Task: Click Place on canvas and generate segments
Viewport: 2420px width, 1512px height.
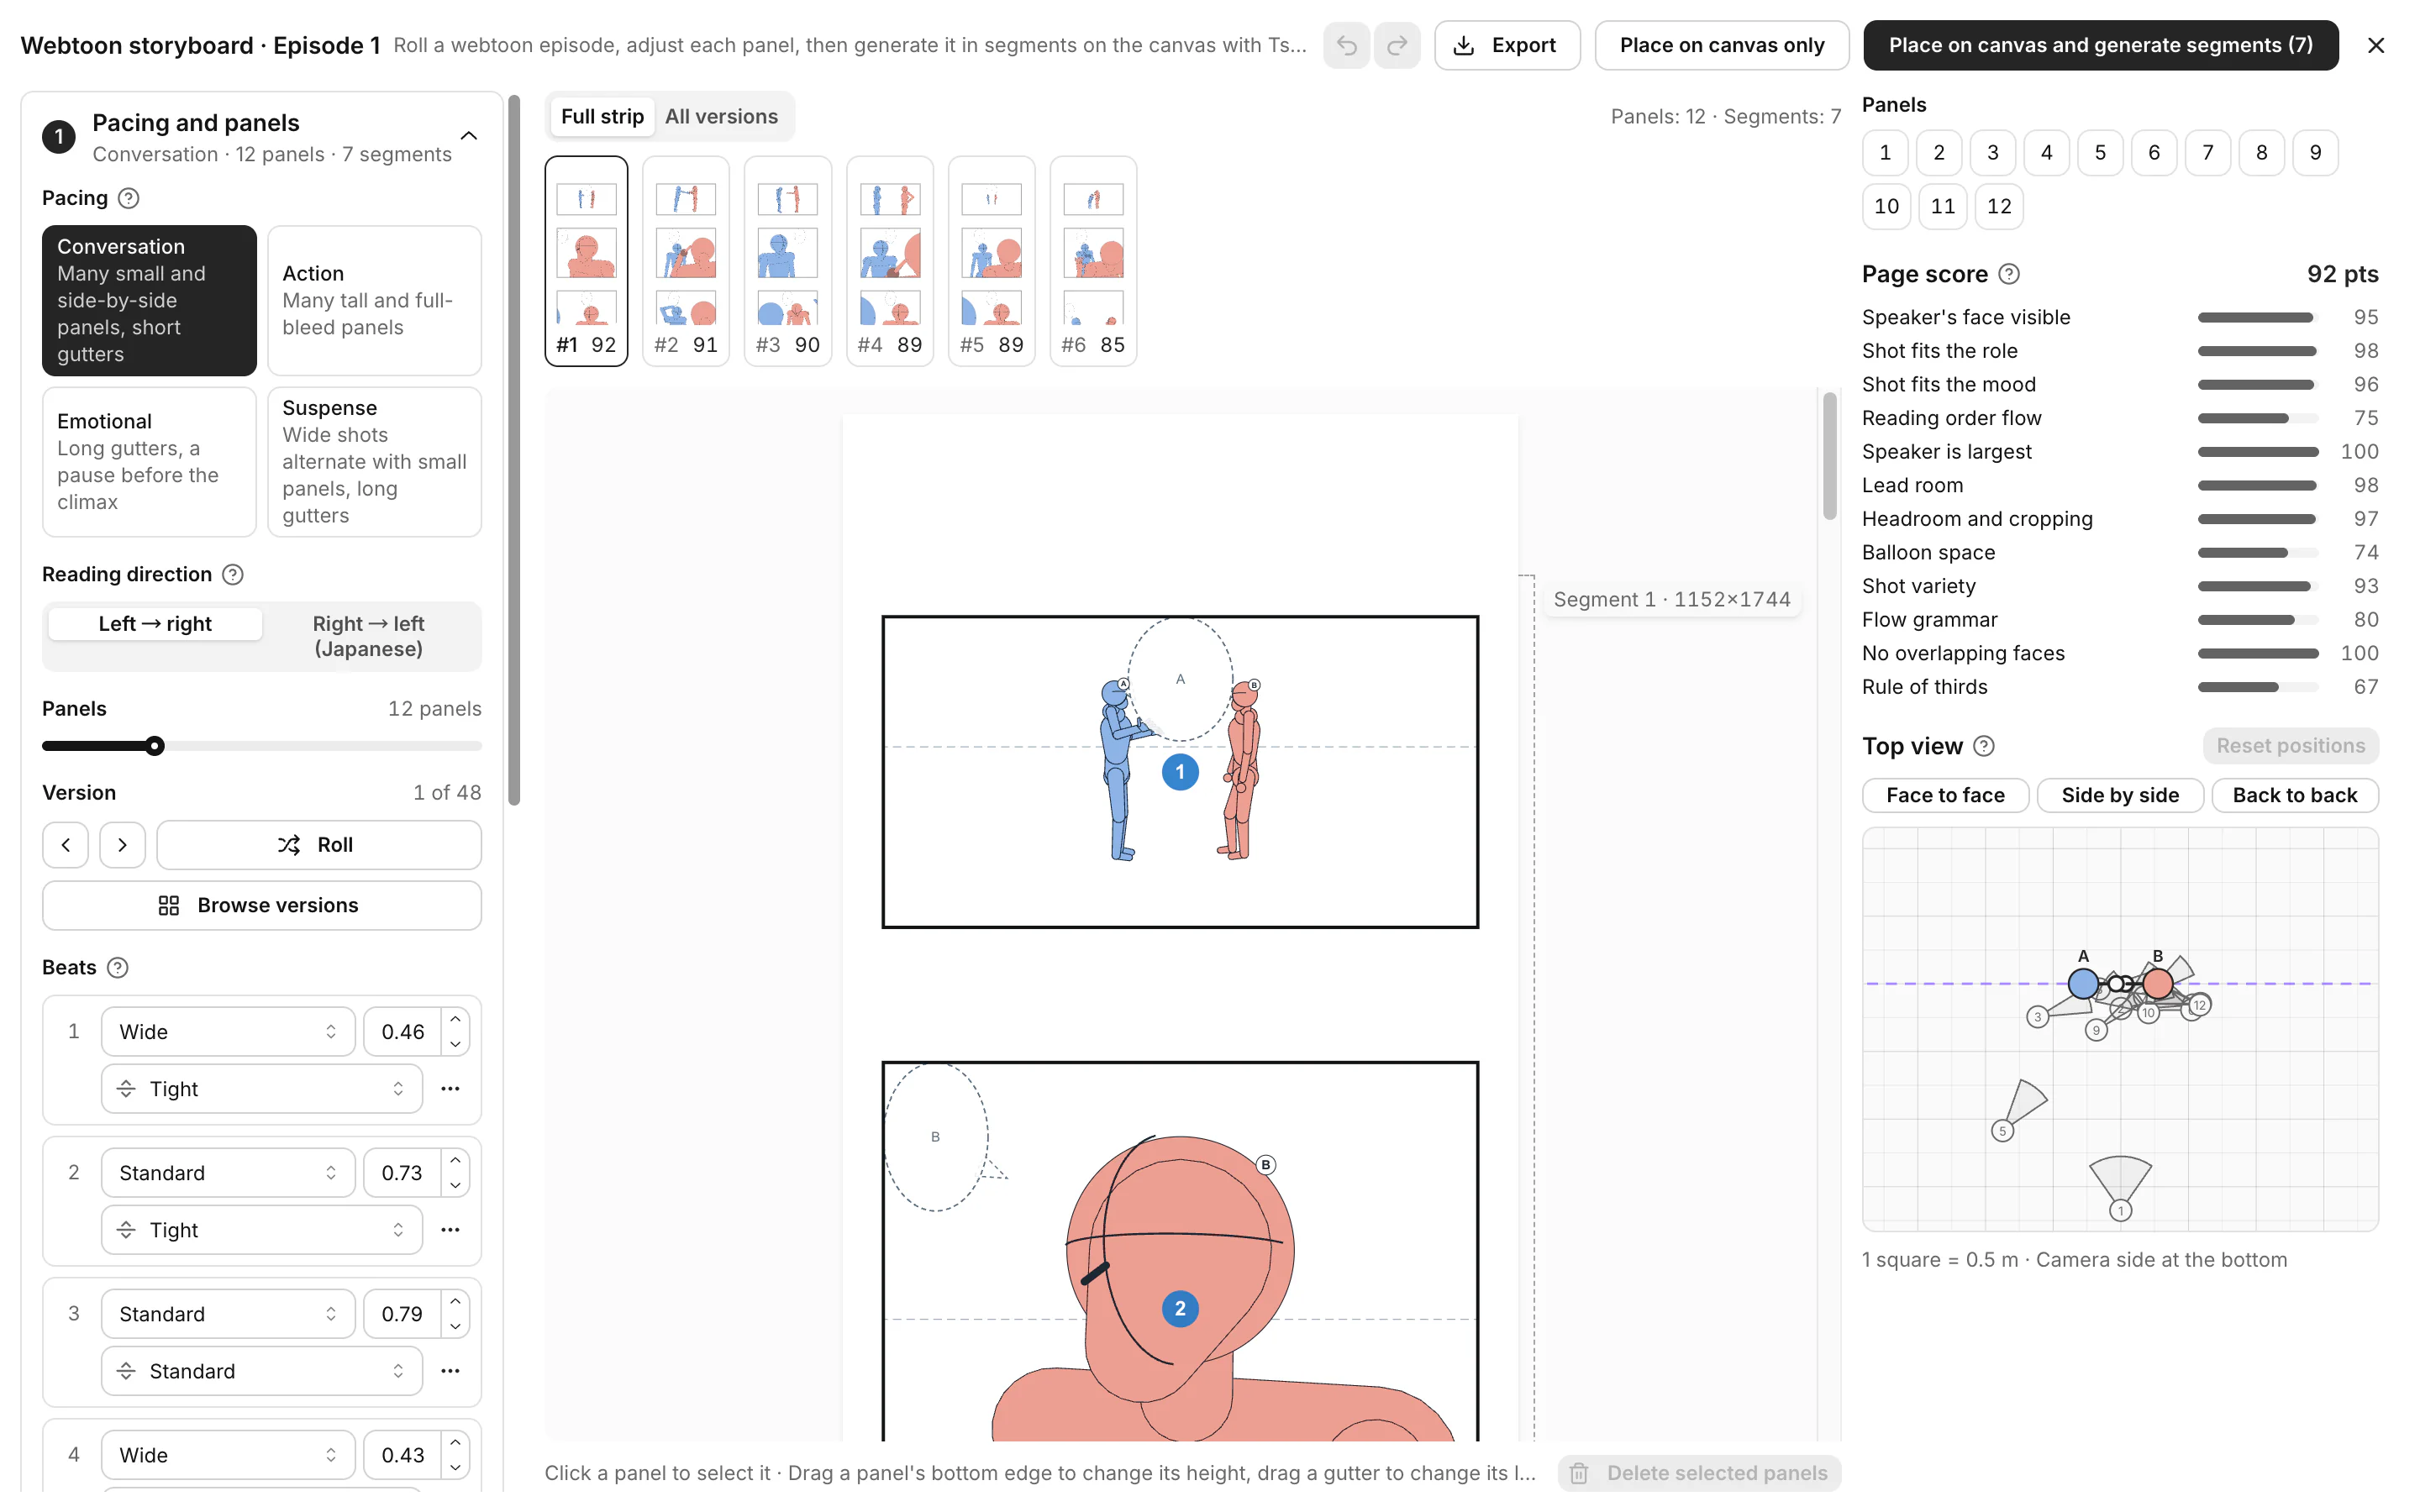Action: pyautogui.click(x=2100, y=45)
